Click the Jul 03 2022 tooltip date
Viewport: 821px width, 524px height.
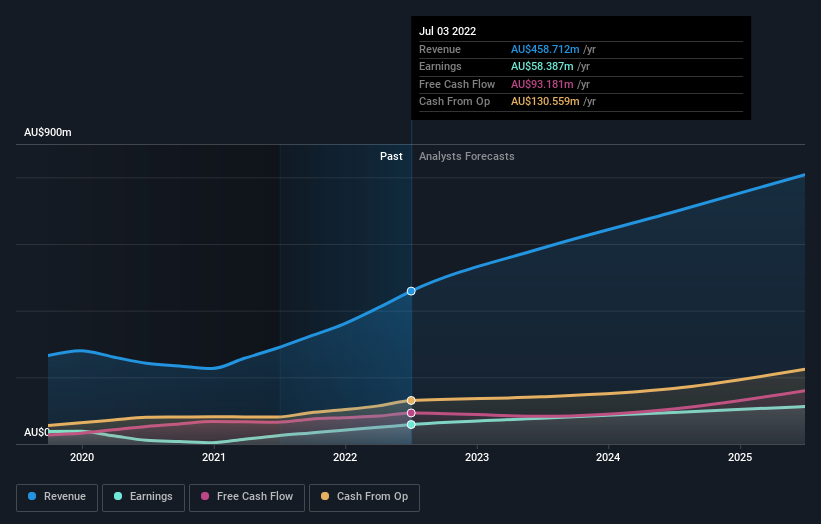pos(448,31)
